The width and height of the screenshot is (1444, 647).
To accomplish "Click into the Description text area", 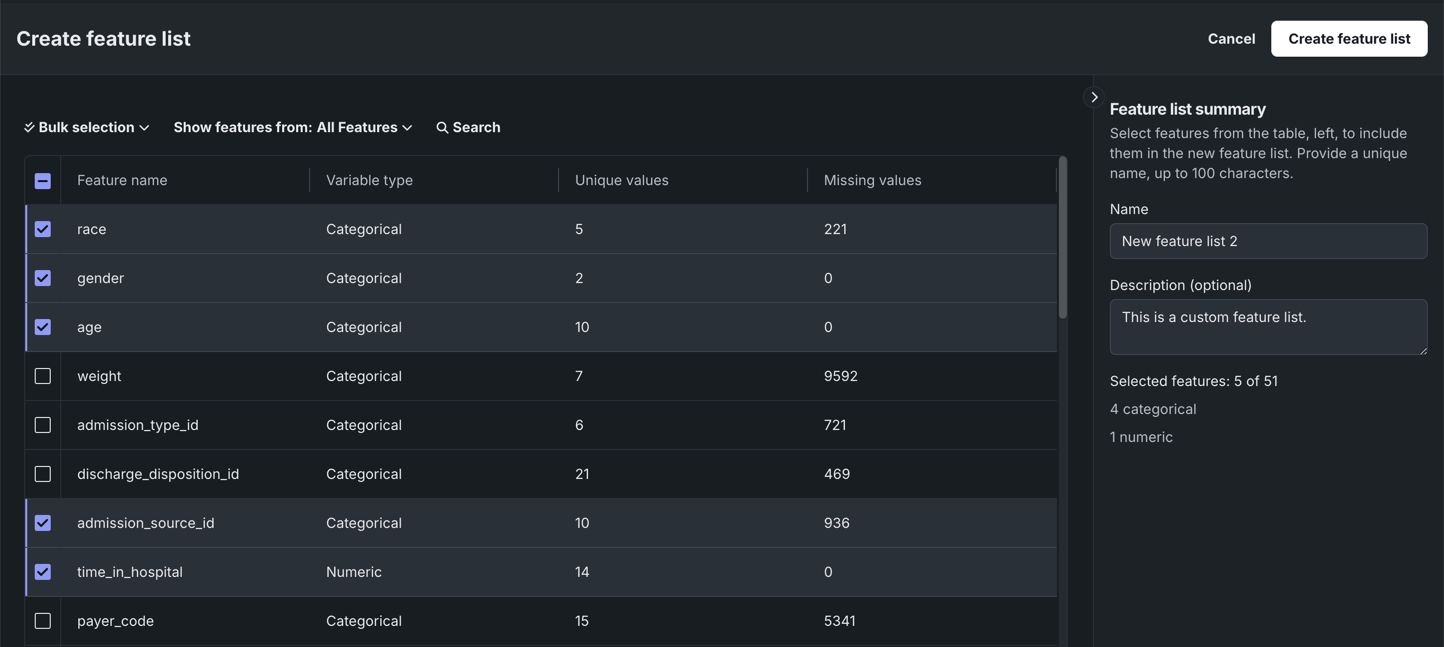I will (x=1267, y=327).
